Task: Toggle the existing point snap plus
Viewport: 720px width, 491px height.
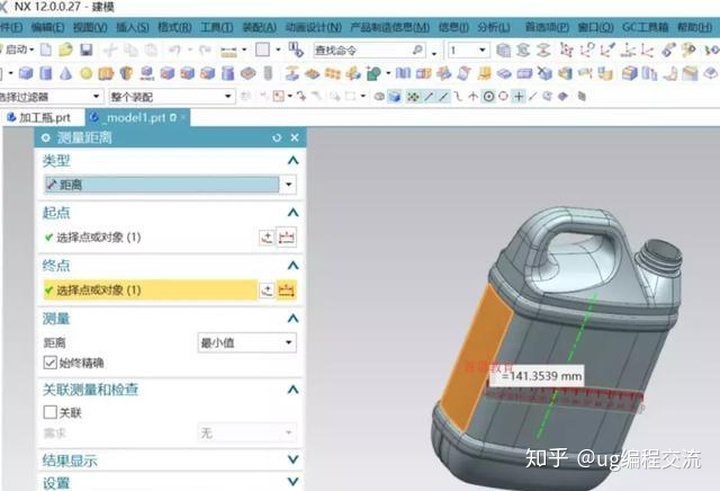Action: [519, 96]
